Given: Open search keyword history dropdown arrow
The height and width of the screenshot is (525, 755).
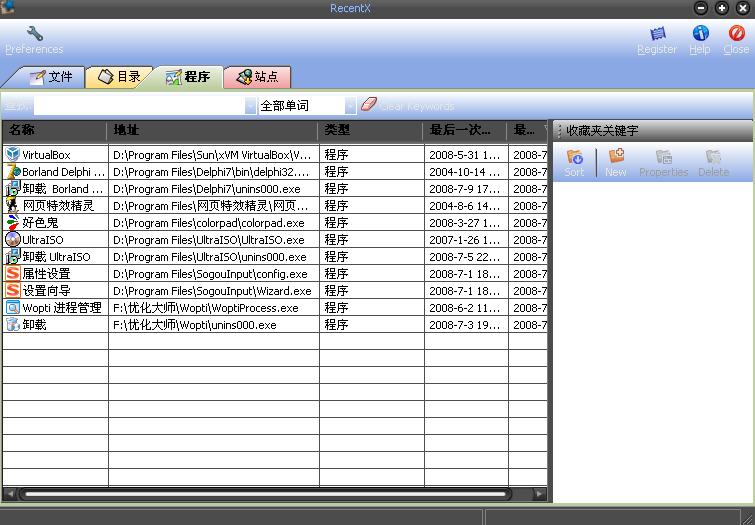Looking at the screenshot, I should 250,105.
